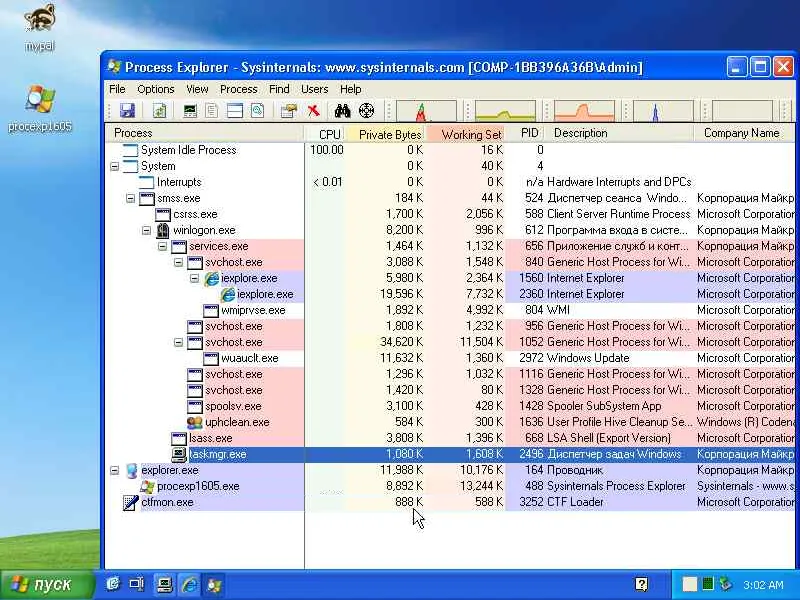Collapse the svchost.exe PID 1052 node
800x600 pixels.
(x=178, y=342)
